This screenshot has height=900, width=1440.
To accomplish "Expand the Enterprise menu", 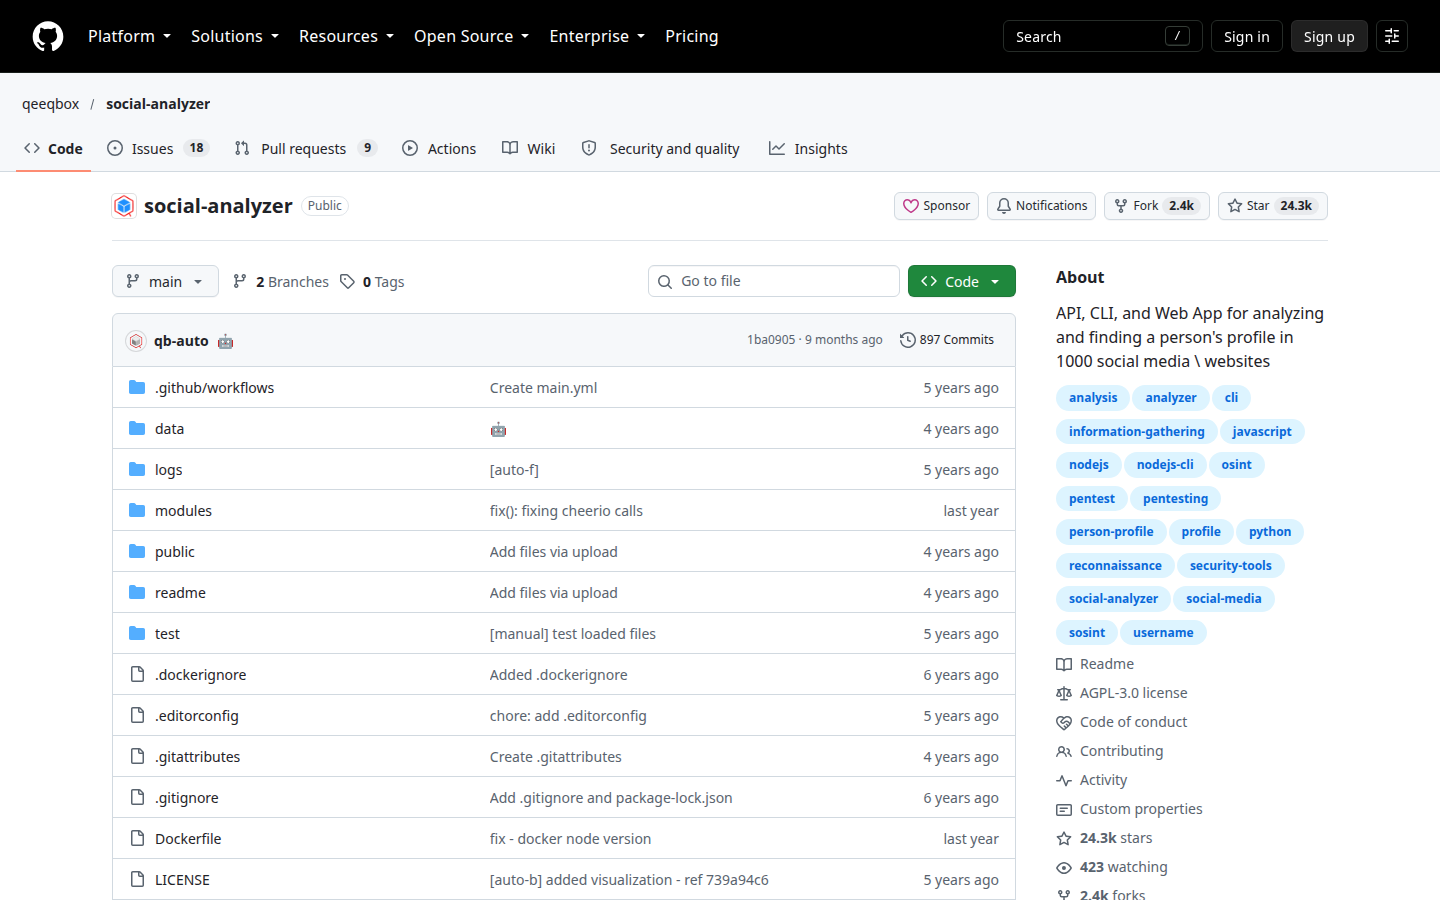I will [x=597, y=36].
